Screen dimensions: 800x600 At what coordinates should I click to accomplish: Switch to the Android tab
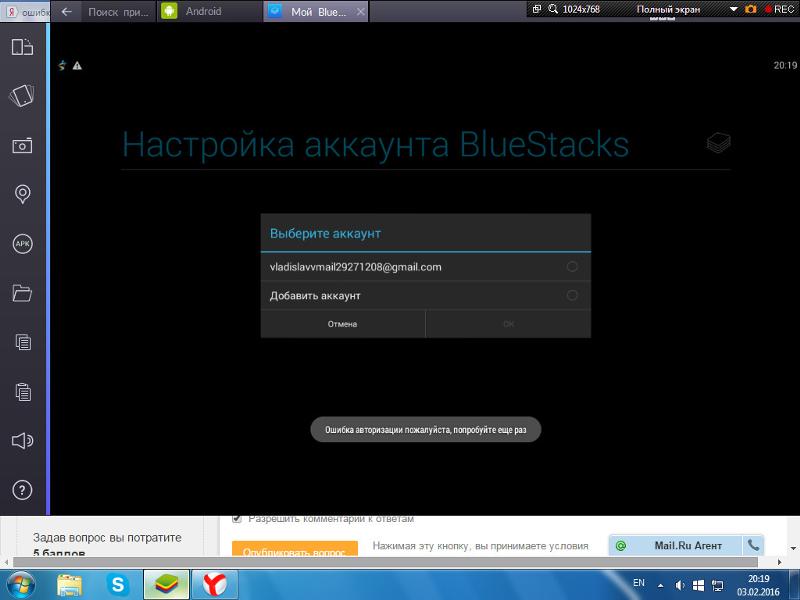click(203, 12)
